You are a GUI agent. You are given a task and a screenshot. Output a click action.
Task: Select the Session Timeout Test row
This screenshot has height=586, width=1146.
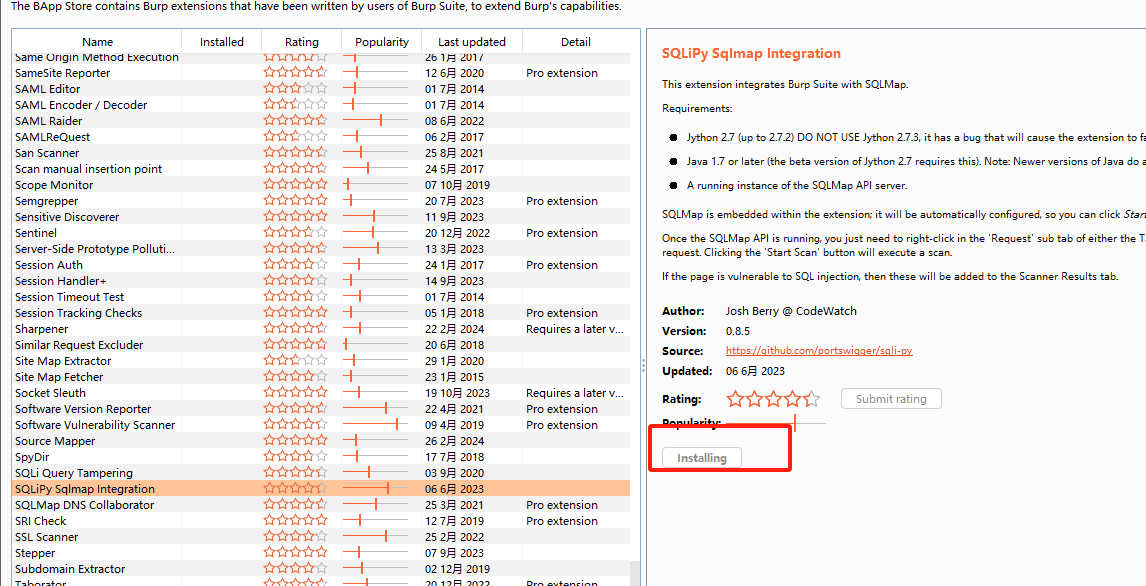pos(322,297)
